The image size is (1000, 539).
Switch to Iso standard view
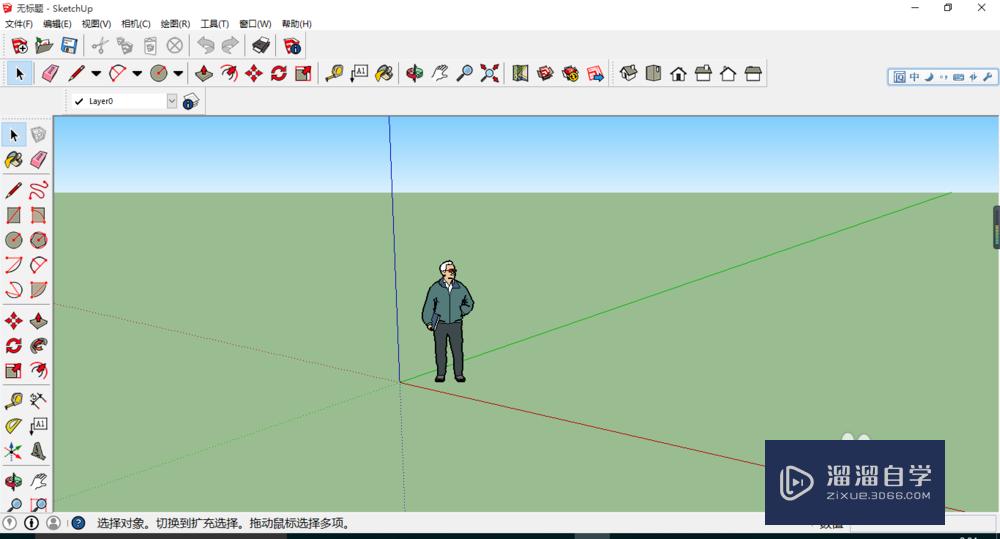pos(629,73)
